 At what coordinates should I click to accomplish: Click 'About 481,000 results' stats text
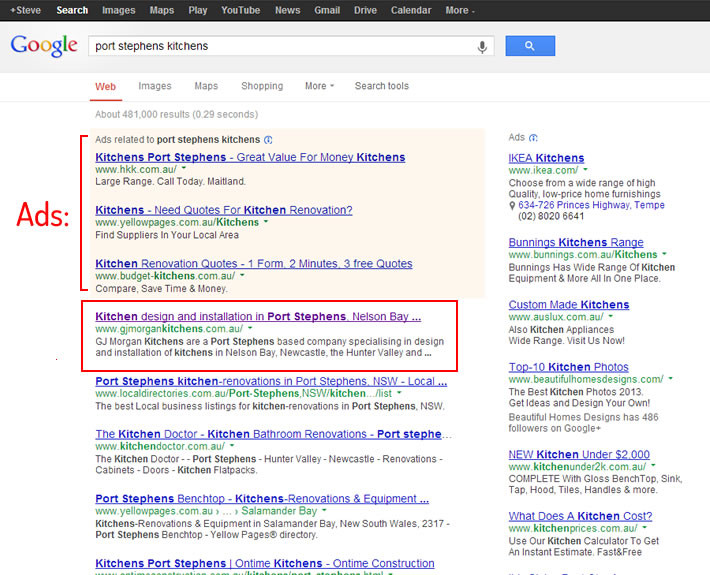[176, 115]
